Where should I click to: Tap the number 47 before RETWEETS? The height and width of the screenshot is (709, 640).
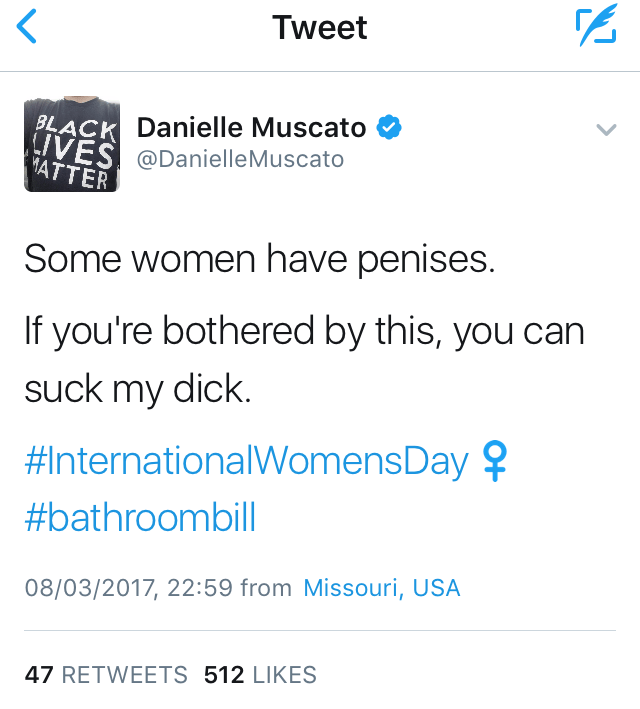pos(39,675)
